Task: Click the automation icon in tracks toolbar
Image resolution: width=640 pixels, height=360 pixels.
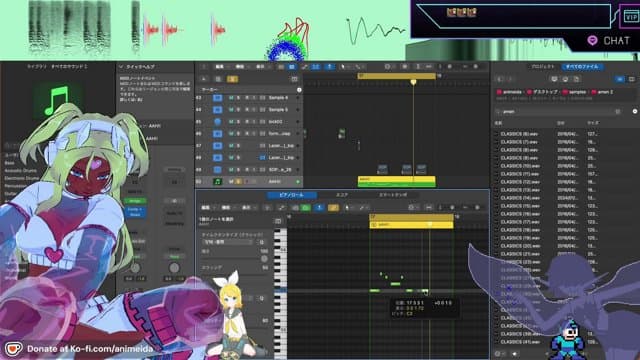Action: pos(304,67)
